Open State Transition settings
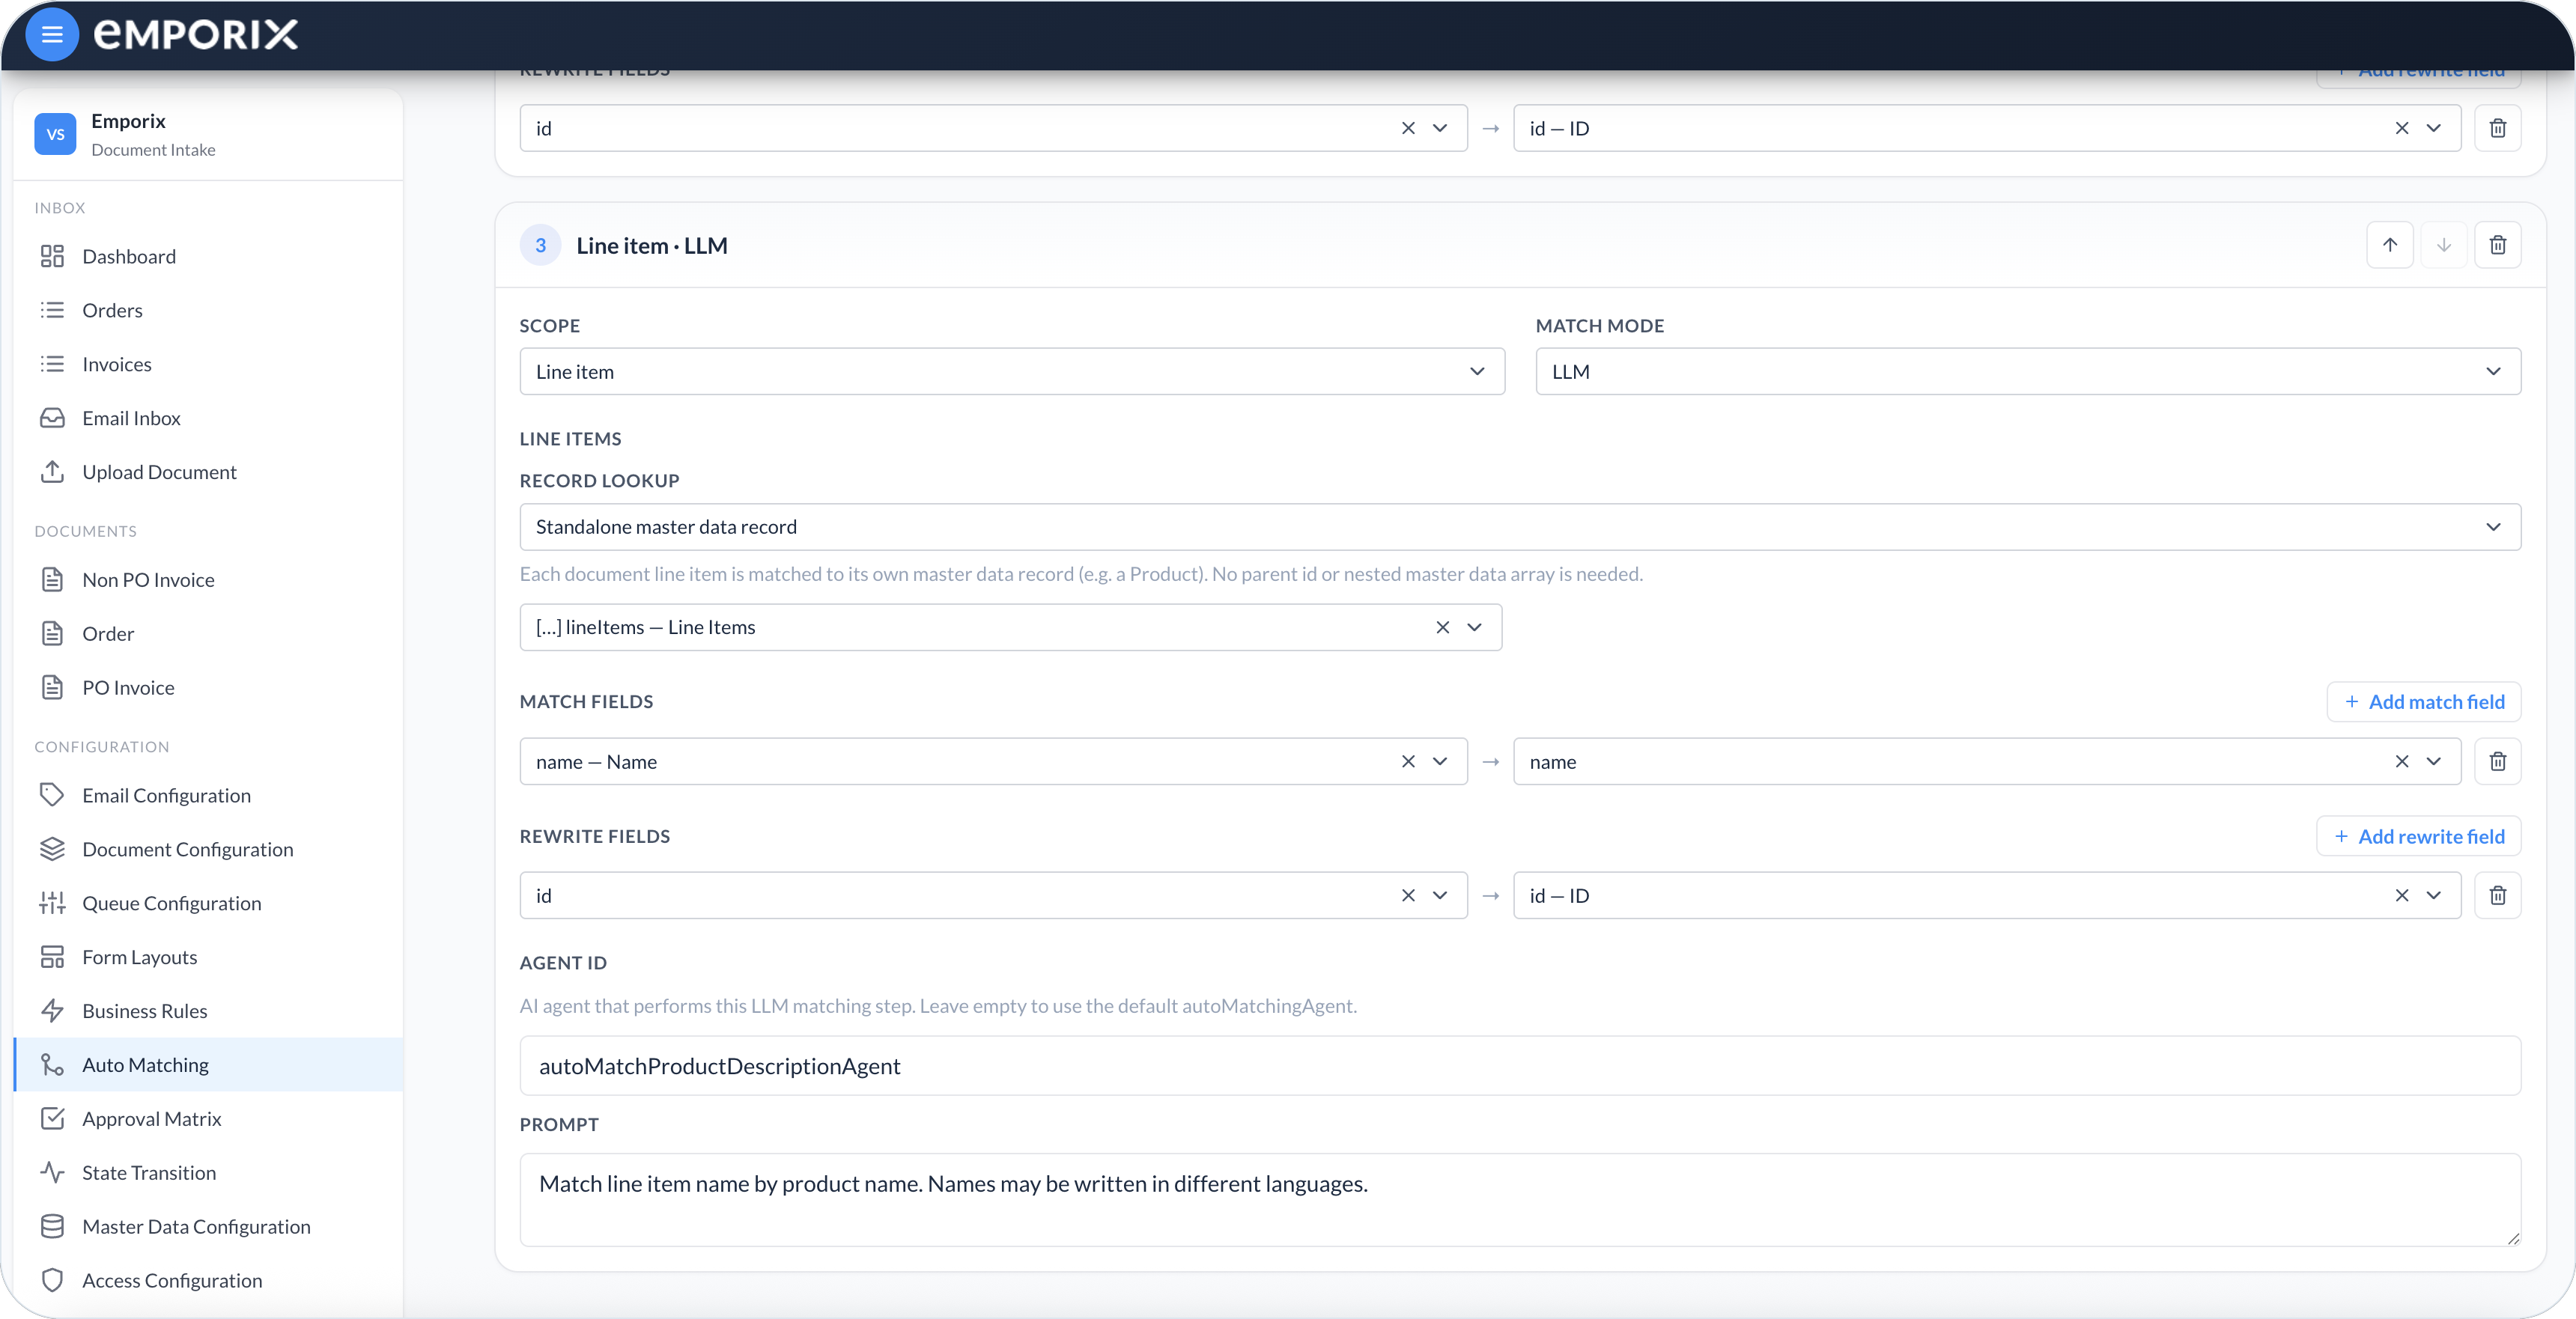The width and height of the screenshot is (2576, 1319). tap(208, 1173)
